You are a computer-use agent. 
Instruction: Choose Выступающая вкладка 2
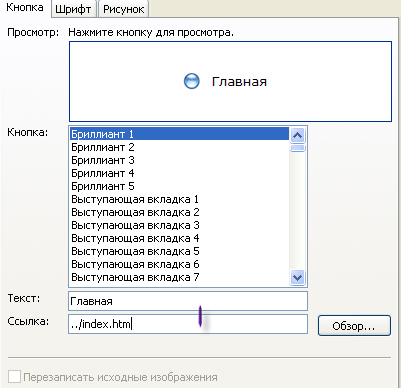(180, 212)
